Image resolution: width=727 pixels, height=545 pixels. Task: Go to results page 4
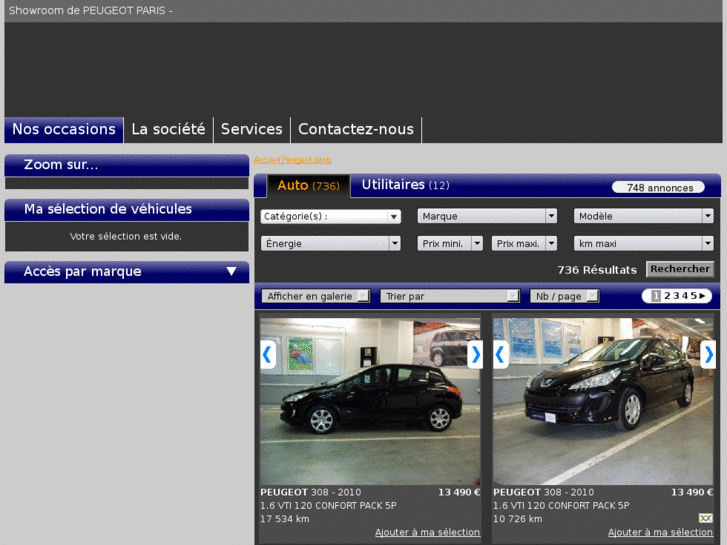click(x=685, y=296)
